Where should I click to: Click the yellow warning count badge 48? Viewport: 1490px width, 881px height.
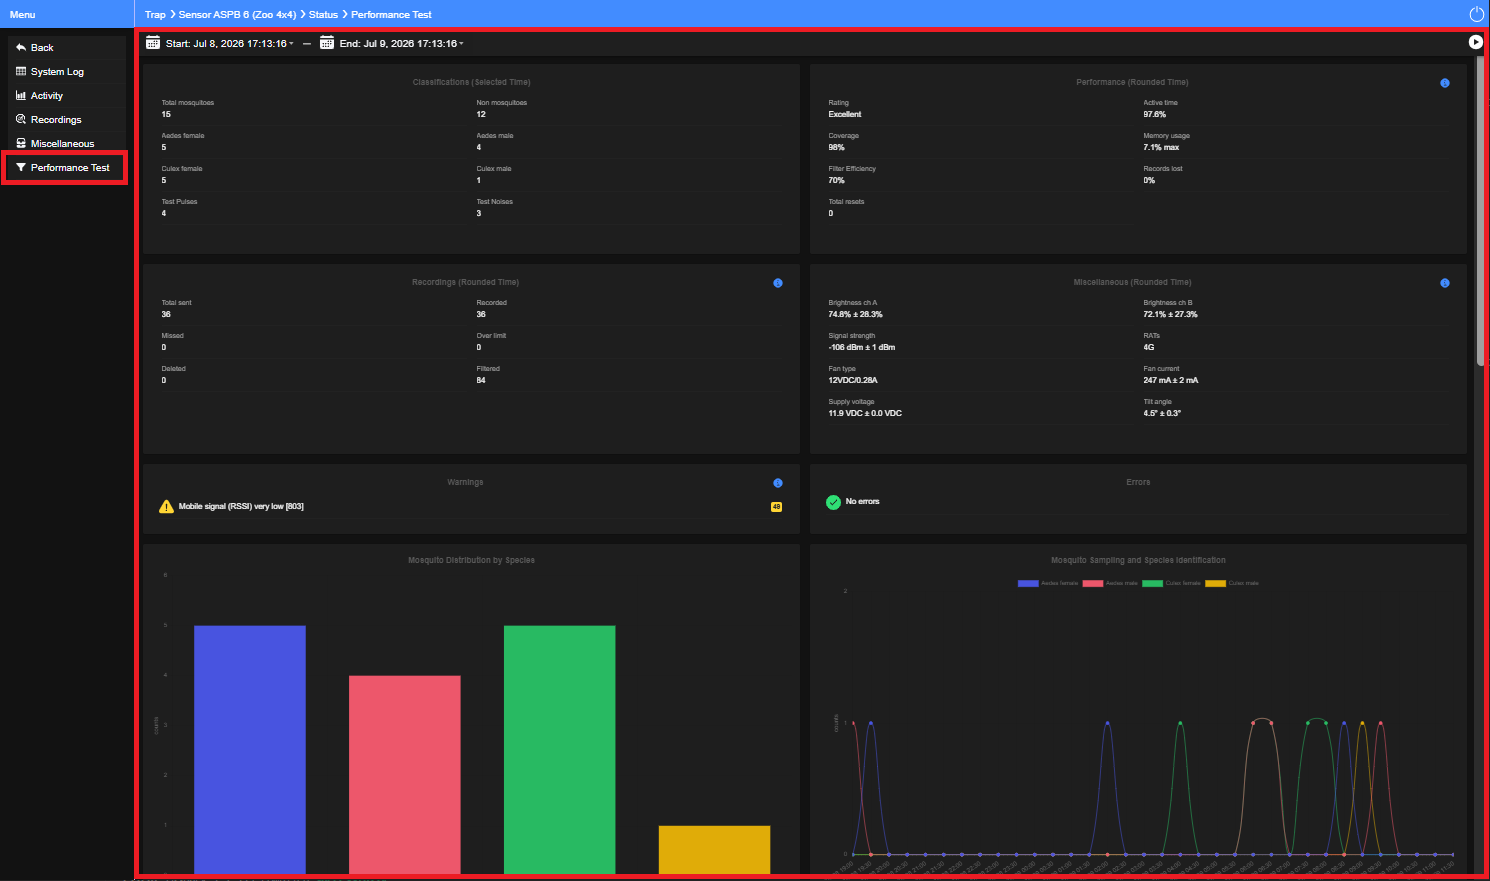pyautogui.click(x=776, y=507)
